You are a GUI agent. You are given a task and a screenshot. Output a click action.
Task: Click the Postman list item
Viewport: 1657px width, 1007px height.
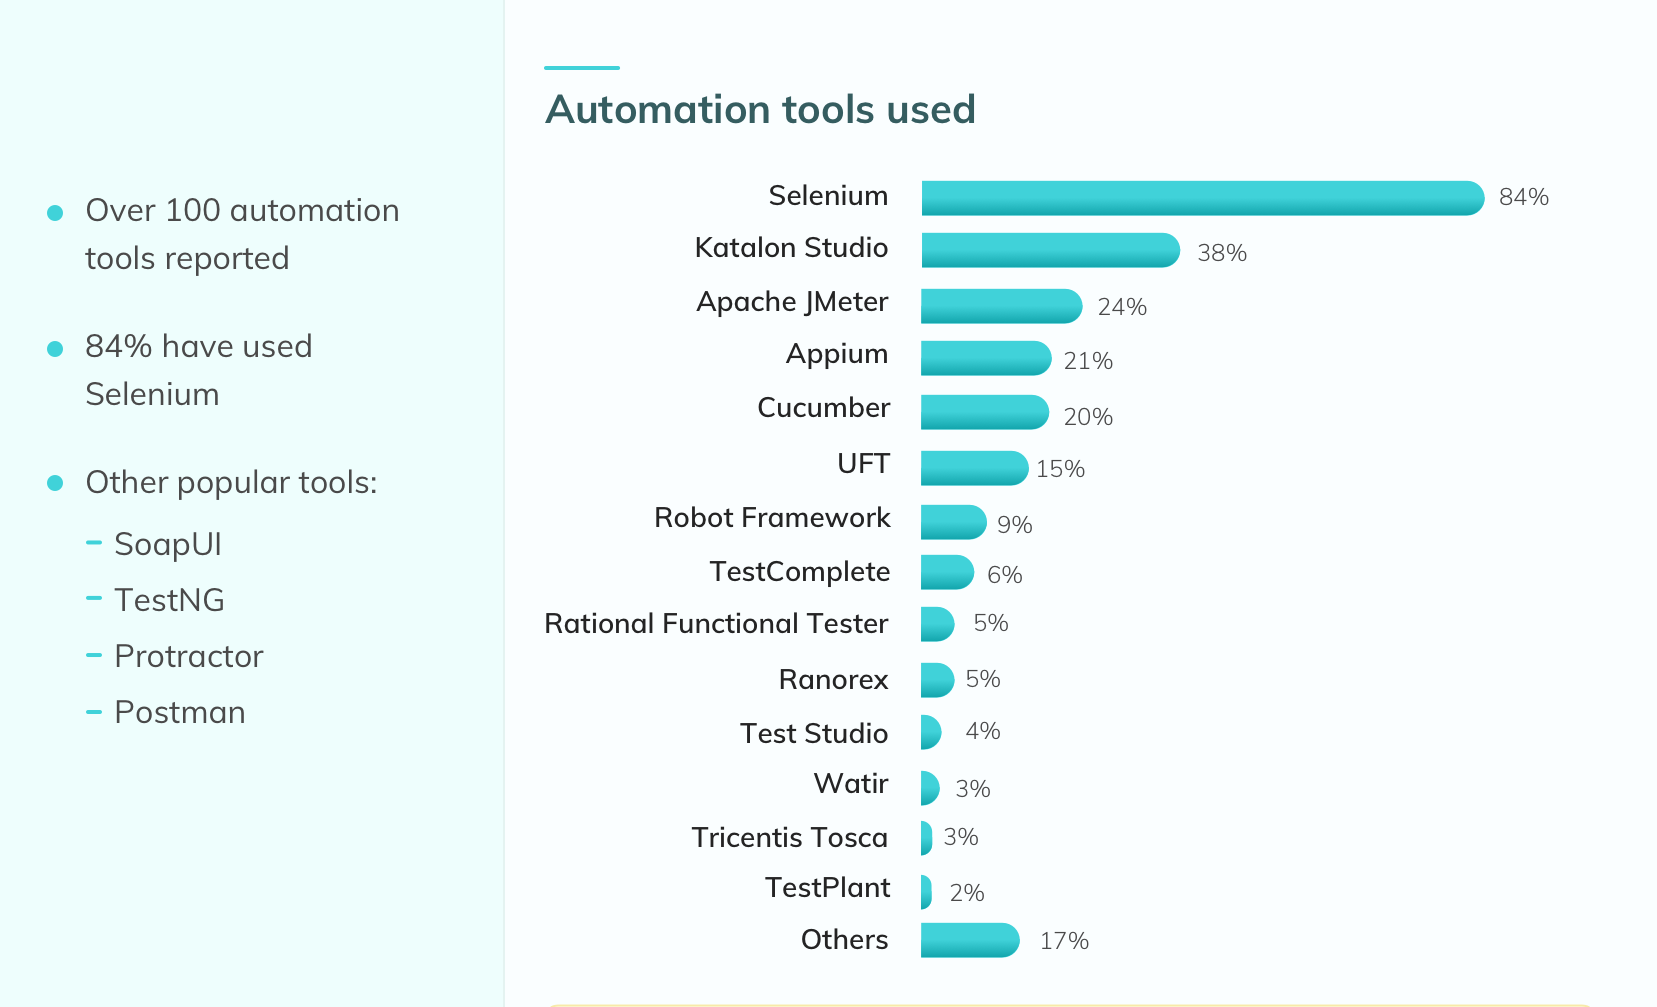(179, 712)
